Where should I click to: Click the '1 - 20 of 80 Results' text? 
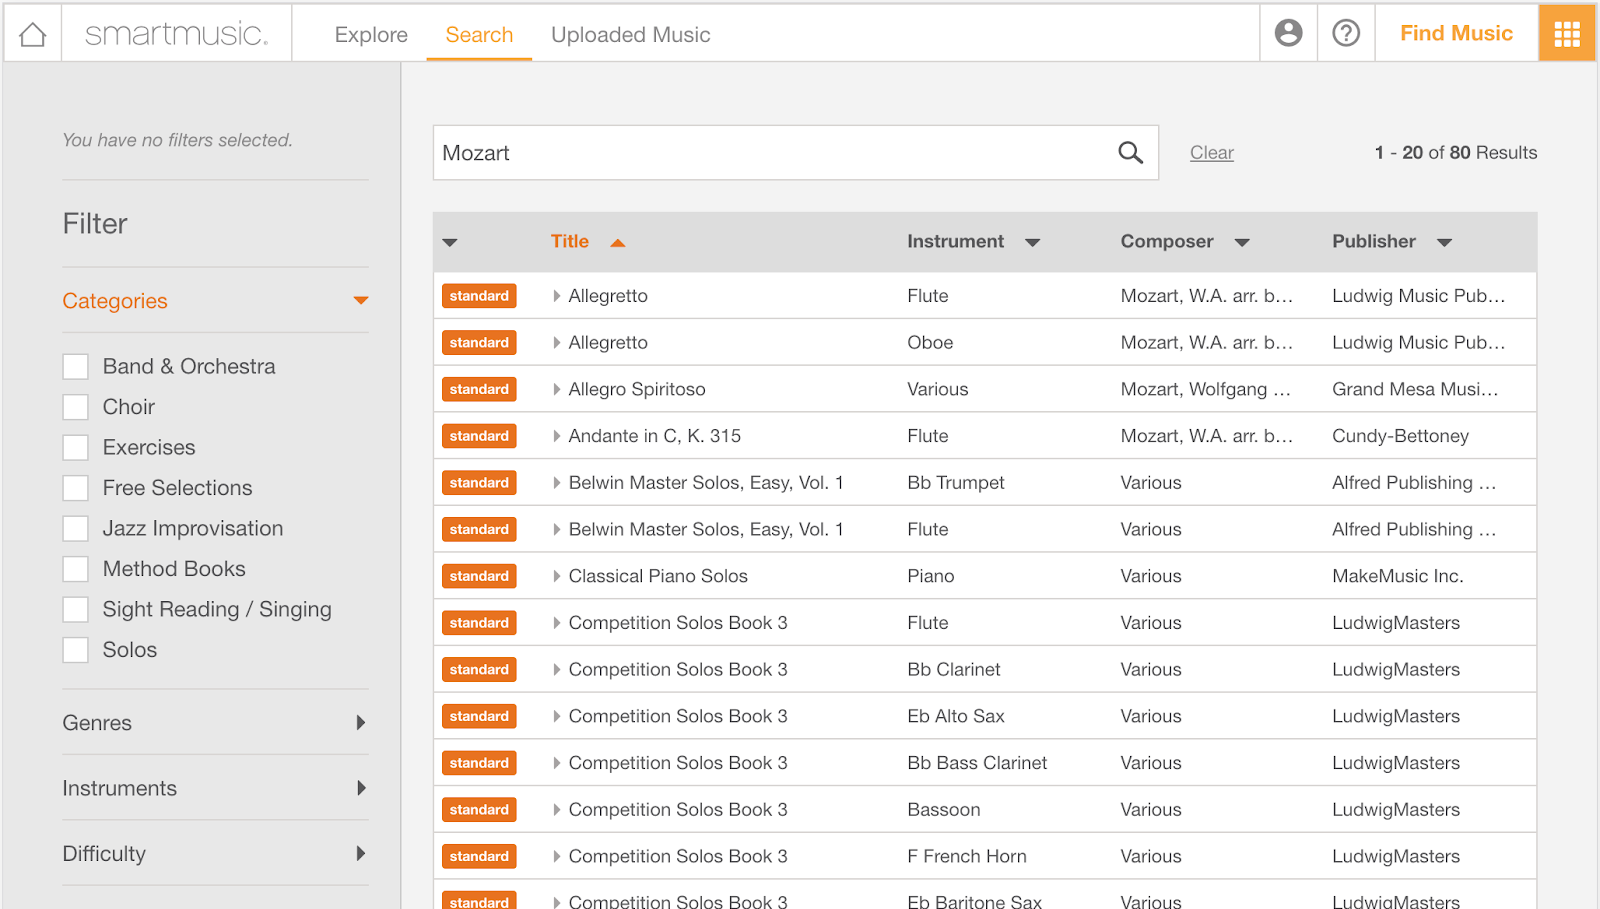(x=1456, y=152)
